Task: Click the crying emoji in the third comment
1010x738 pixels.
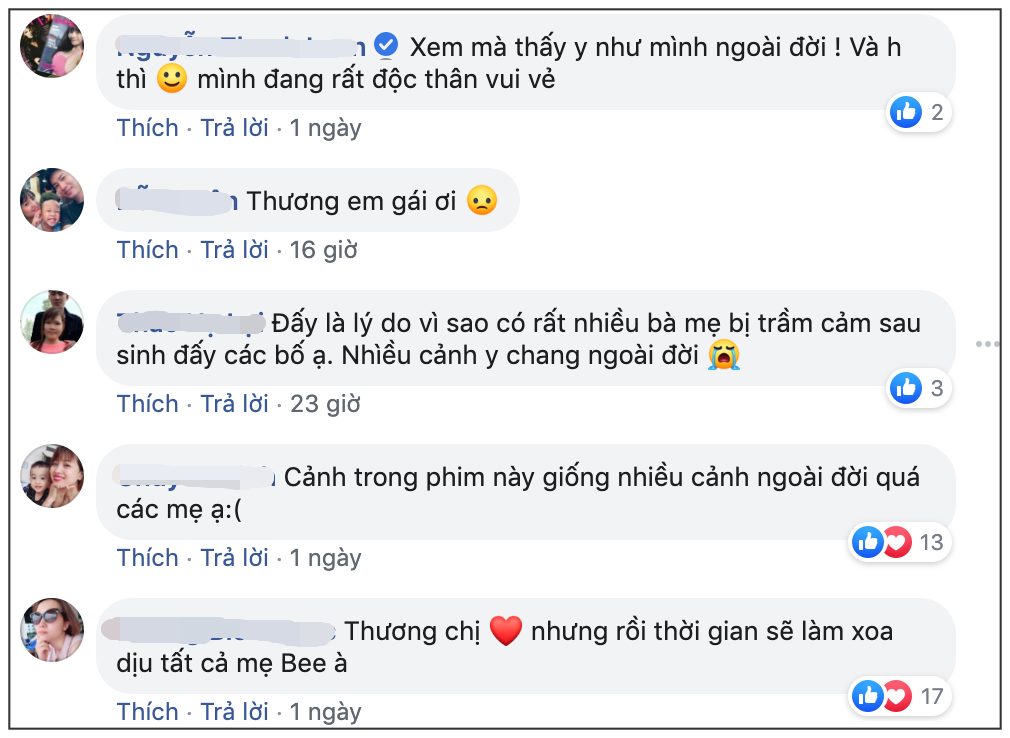Action: 723,355
